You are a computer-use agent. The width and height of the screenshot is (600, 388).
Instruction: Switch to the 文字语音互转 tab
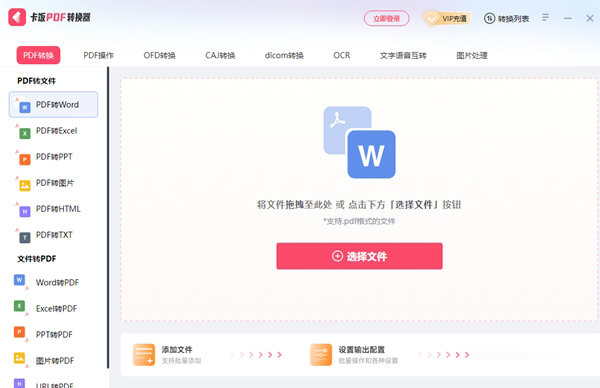pos(403,55)
